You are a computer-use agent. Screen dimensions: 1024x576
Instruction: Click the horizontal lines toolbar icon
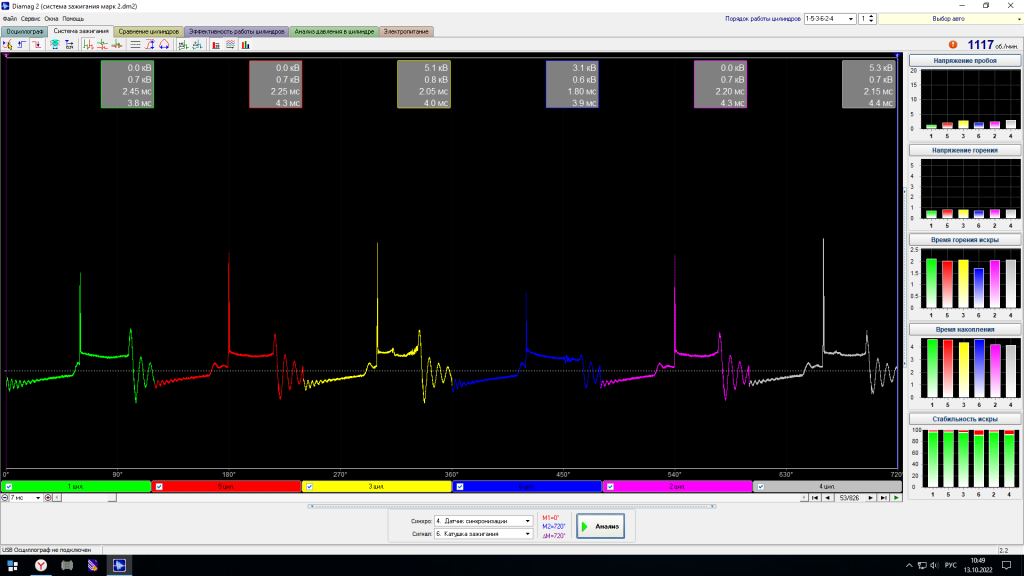(135, 44)
